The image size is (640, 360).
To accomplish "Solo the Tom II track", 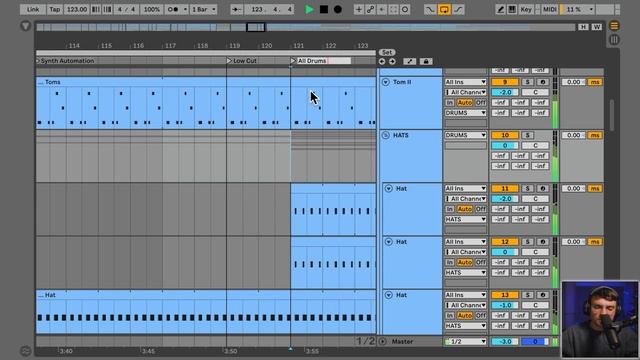I will pos(527,82).
